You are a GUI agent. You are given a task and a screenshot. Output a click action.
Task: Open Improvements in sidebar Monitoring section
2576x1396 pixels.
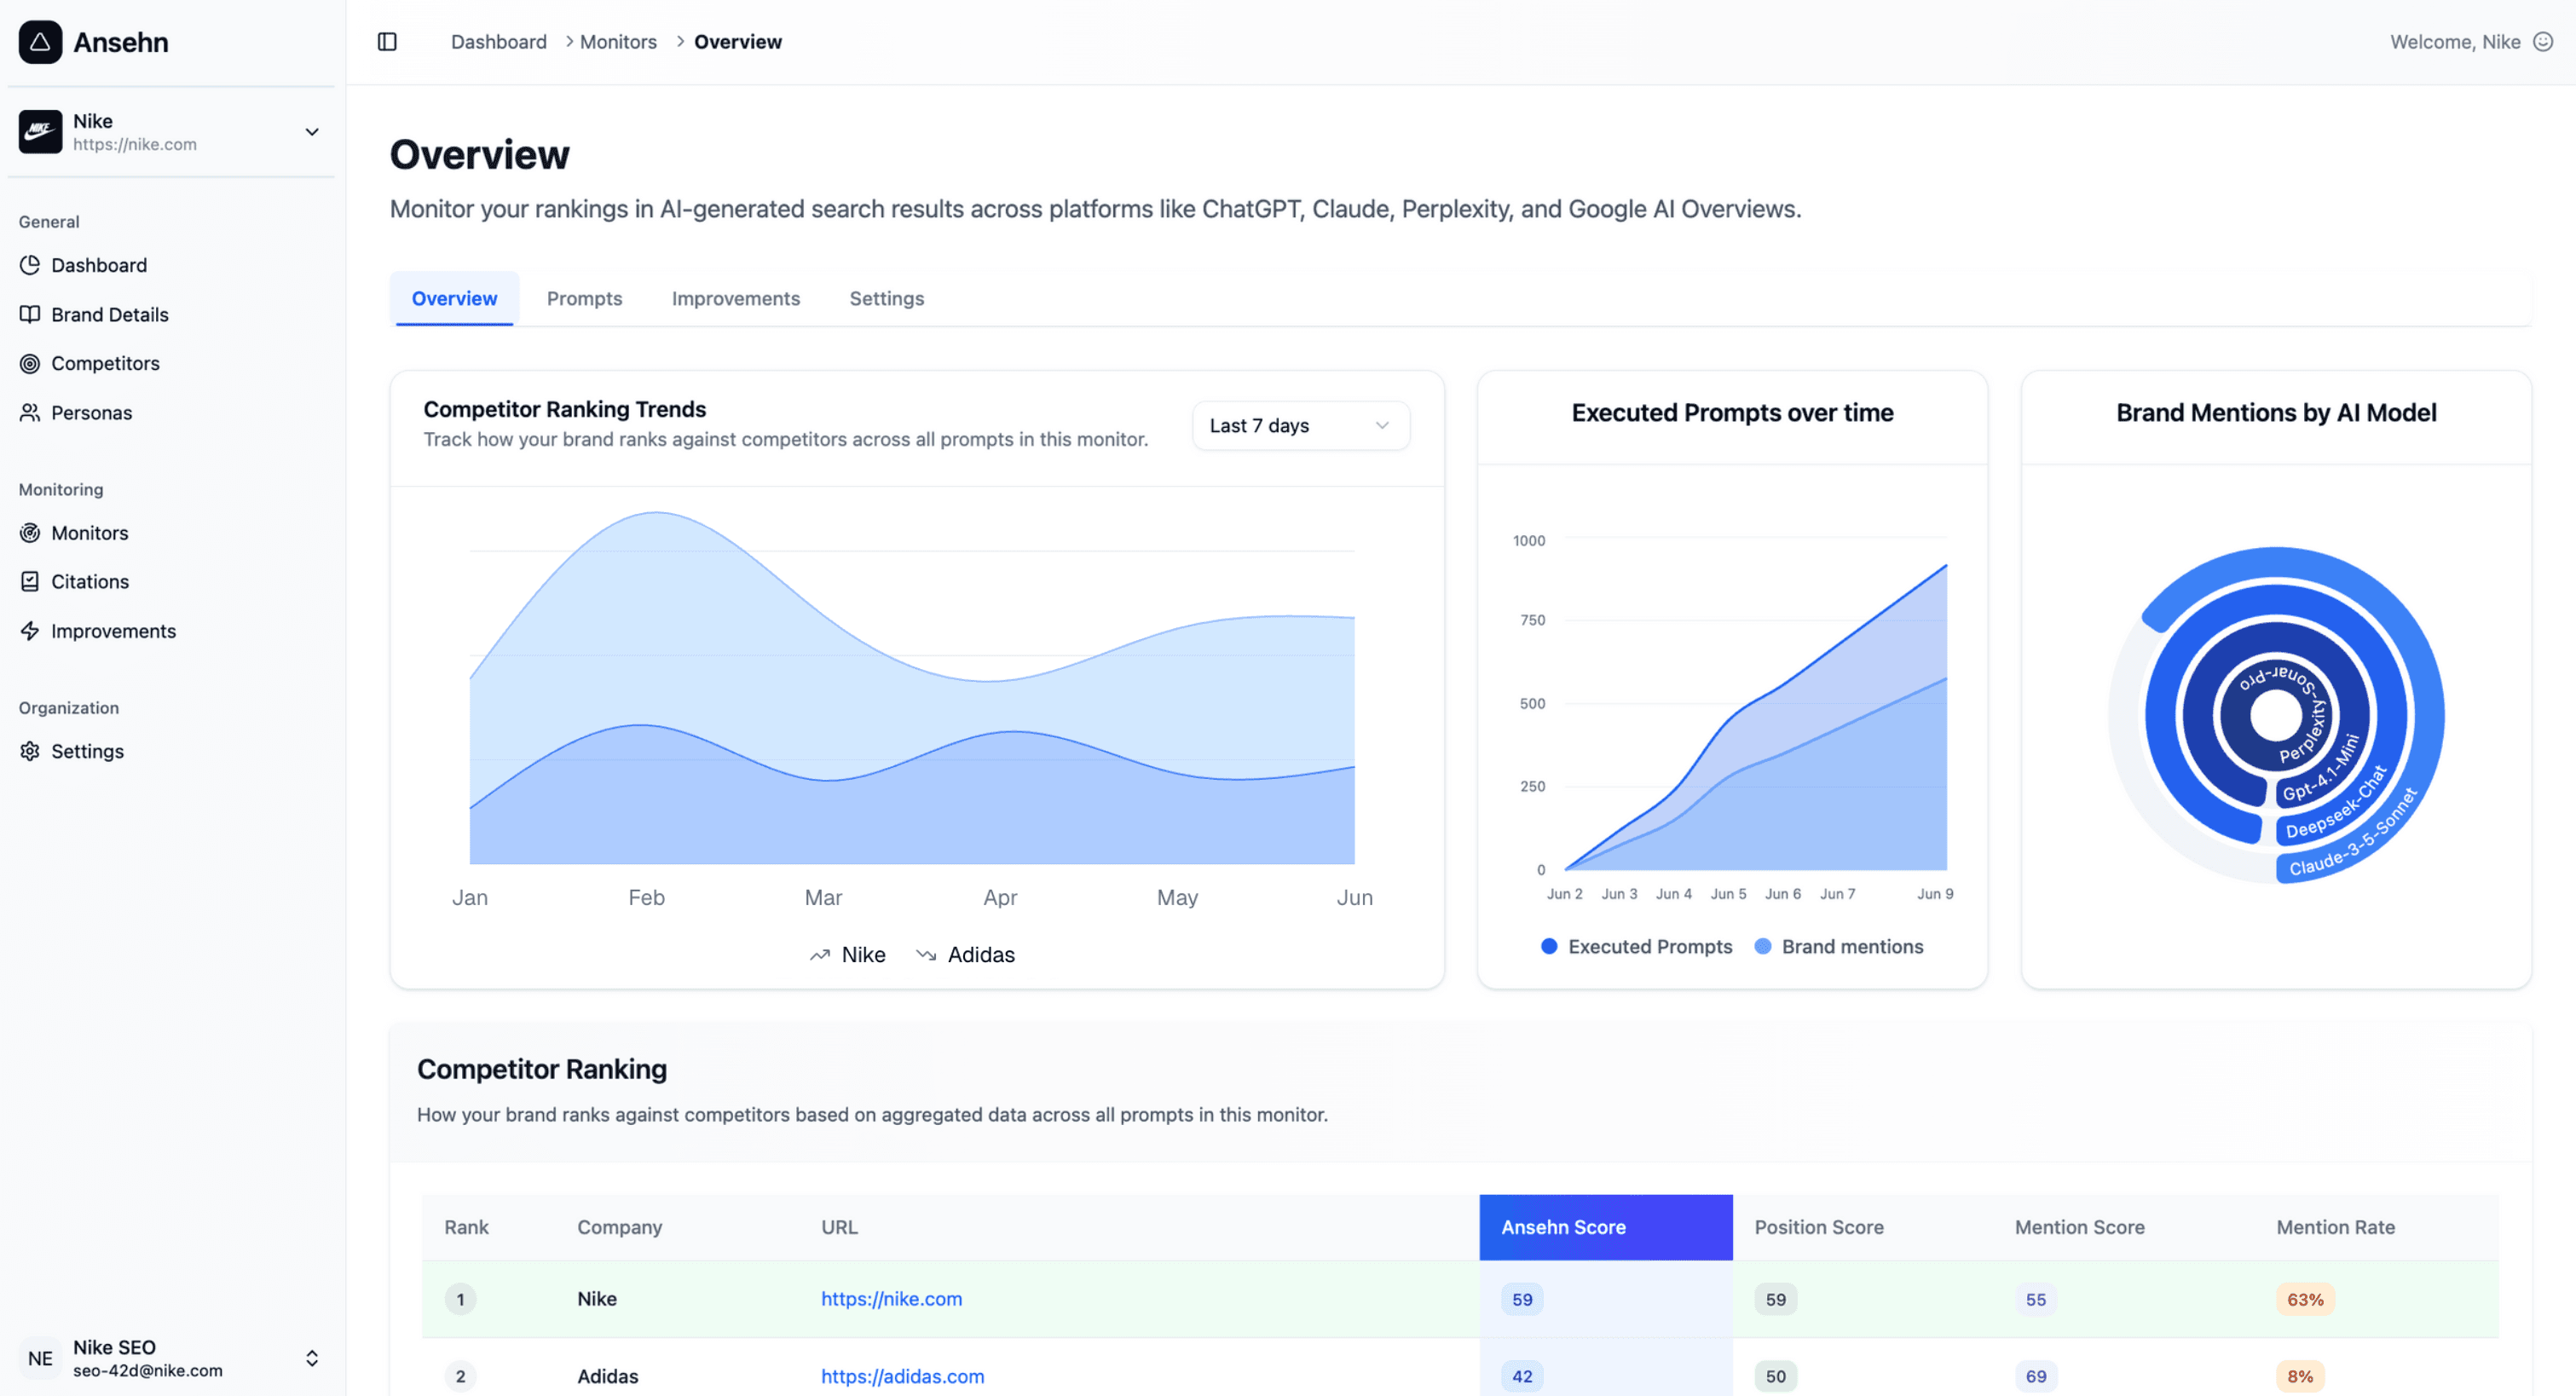(113, 631)
